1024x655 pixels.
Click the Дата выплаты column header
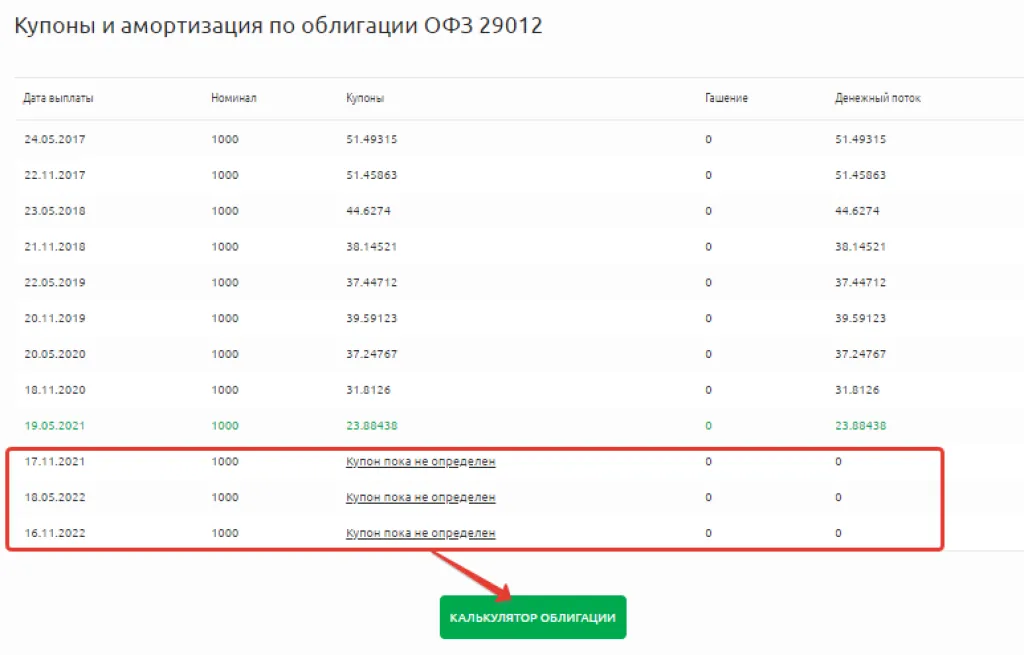point(59,99)
